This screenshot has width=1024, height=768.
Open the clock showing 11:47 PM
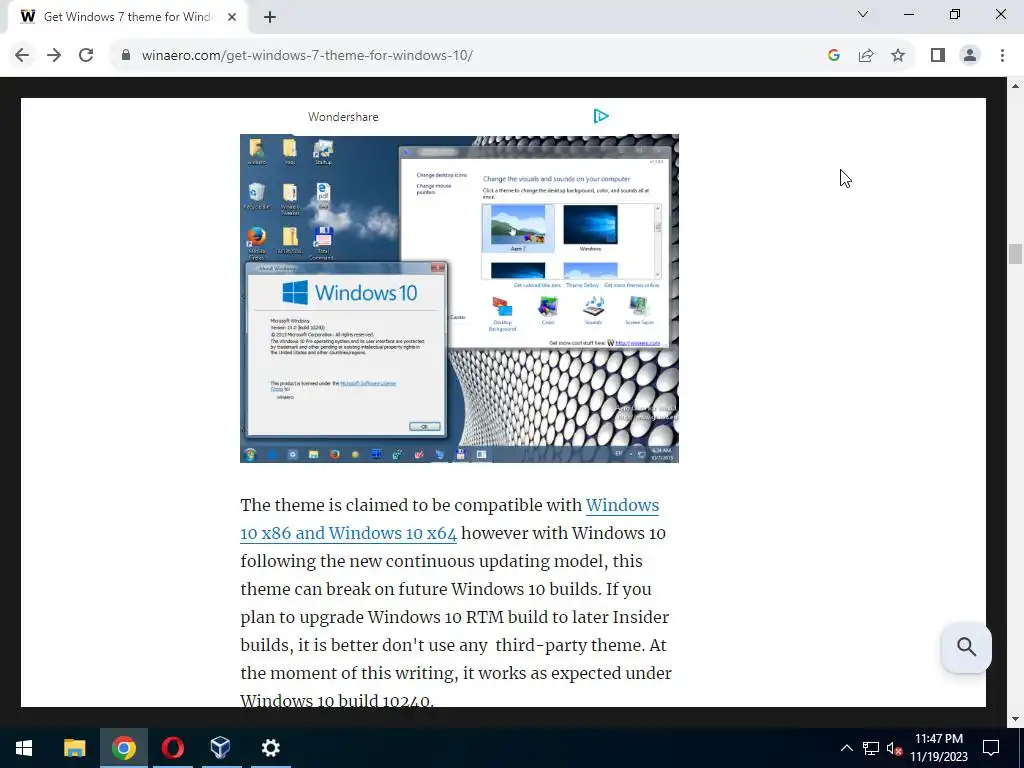[939, 748]
